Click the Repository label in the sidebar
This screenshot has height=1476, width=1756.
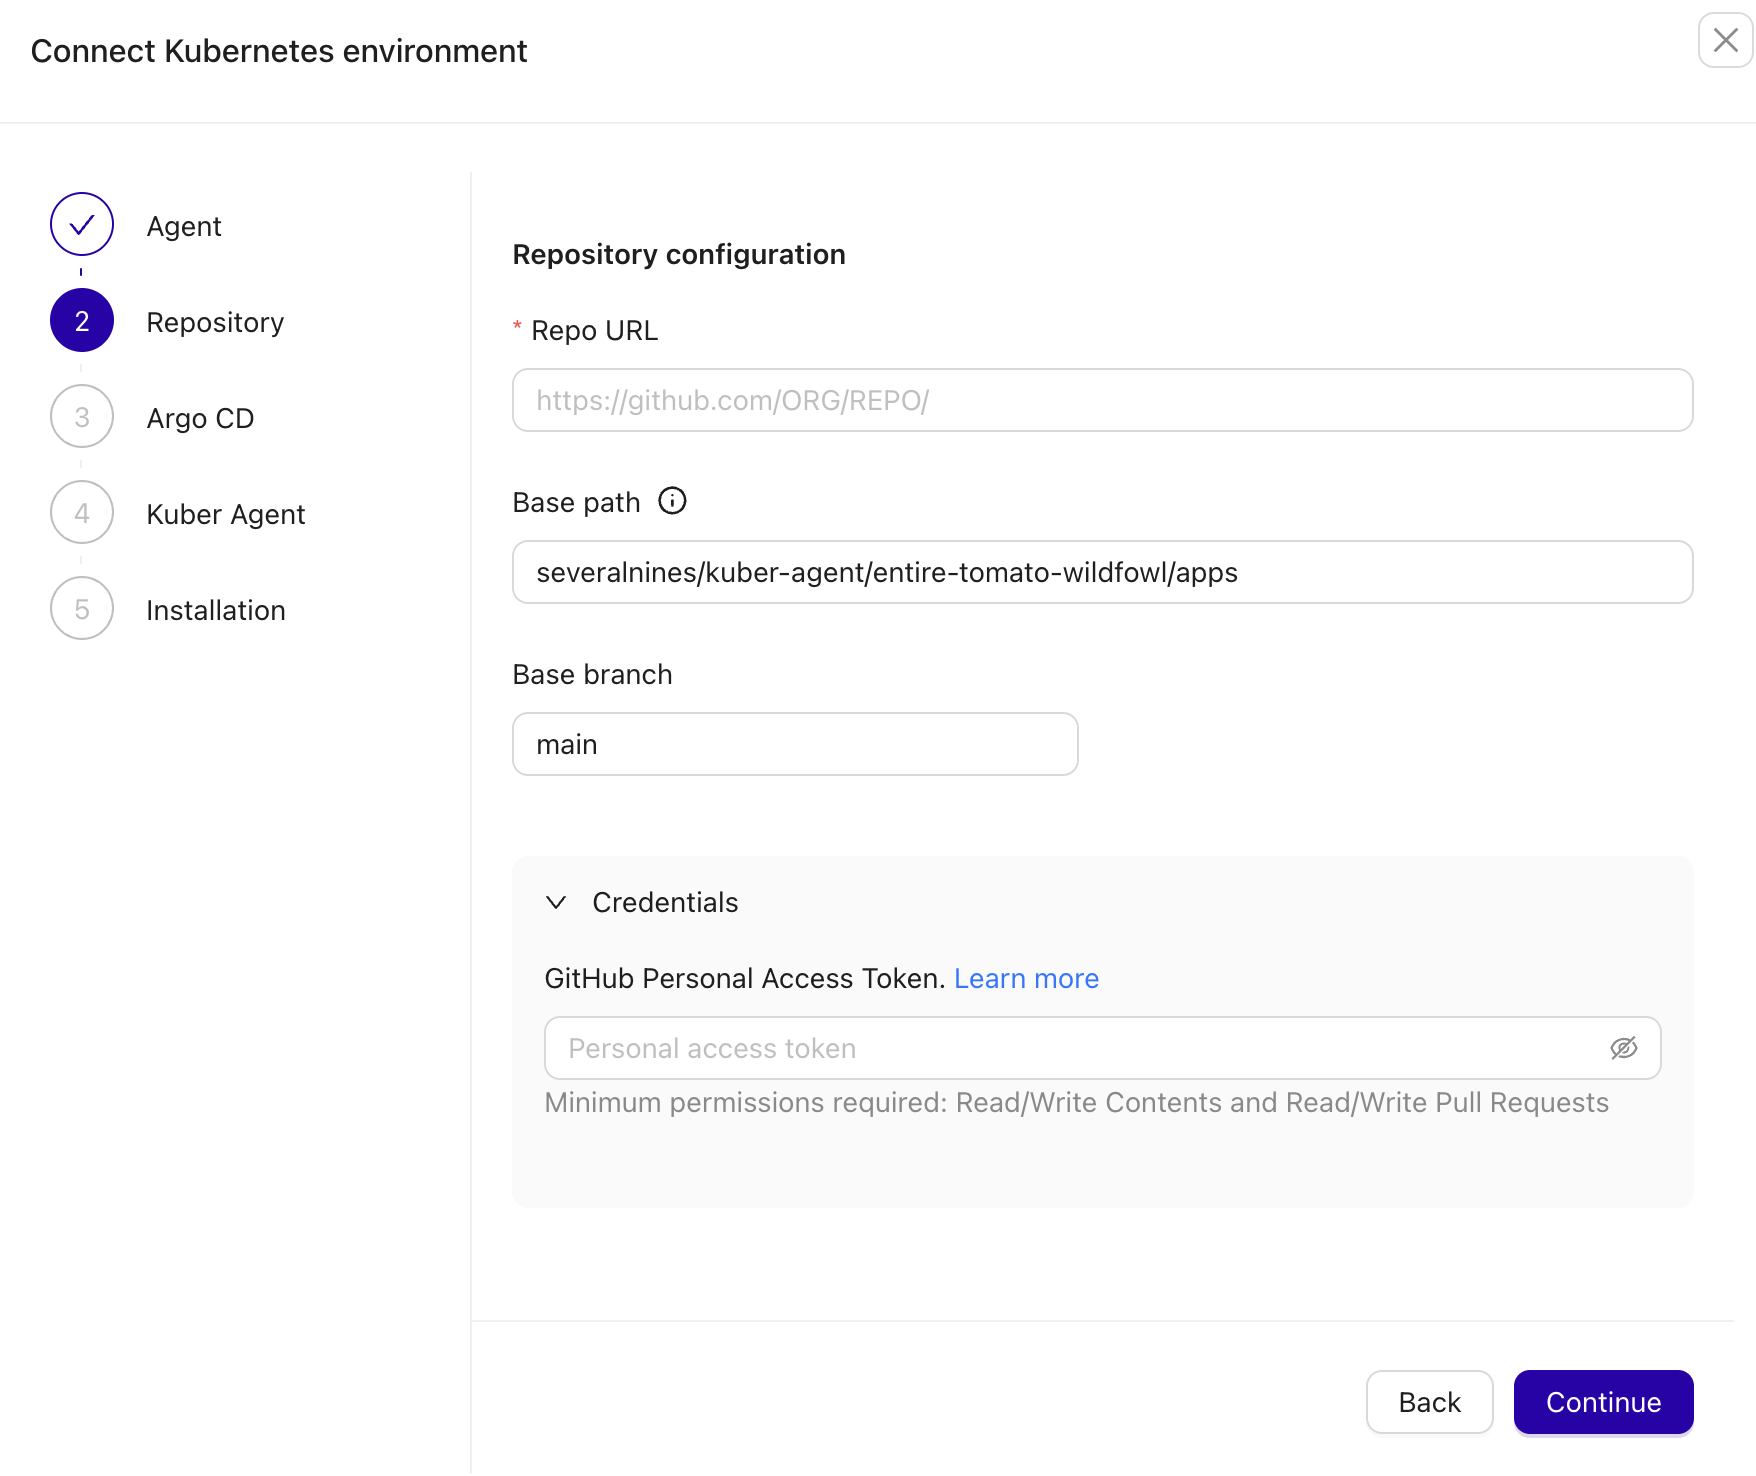[x=215, y=321]
